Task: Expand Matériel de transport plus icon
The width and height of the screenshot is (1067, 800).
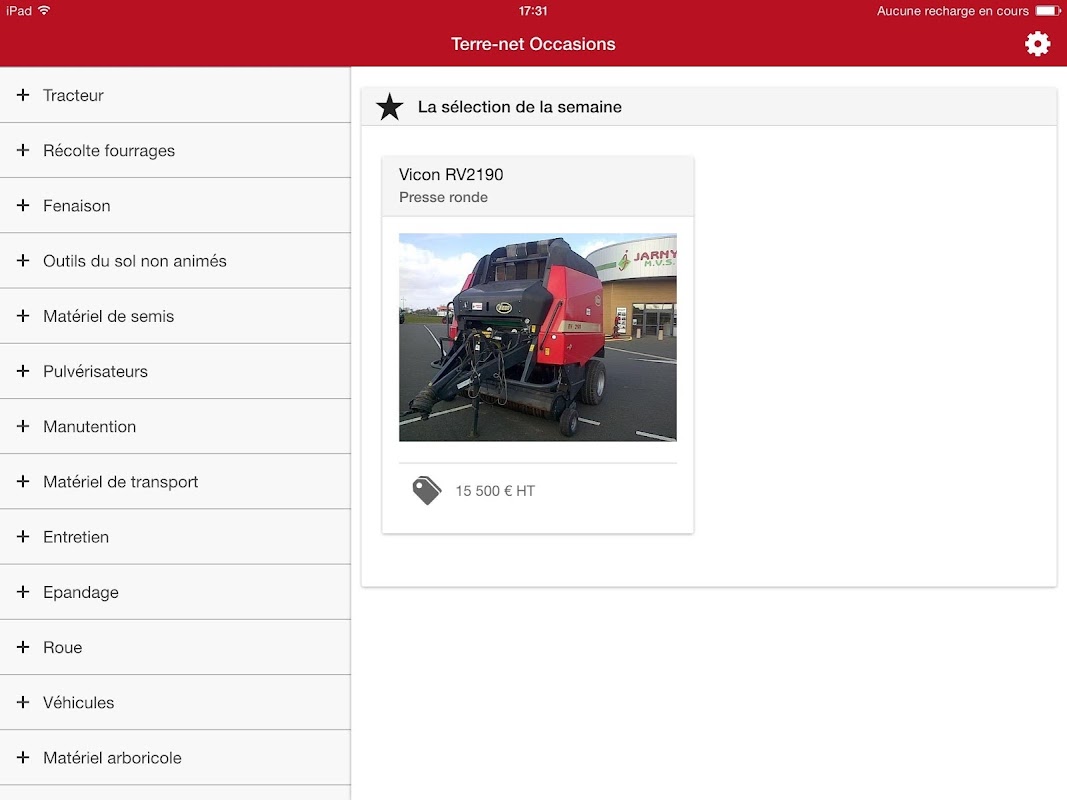Action: coord(23,481)
